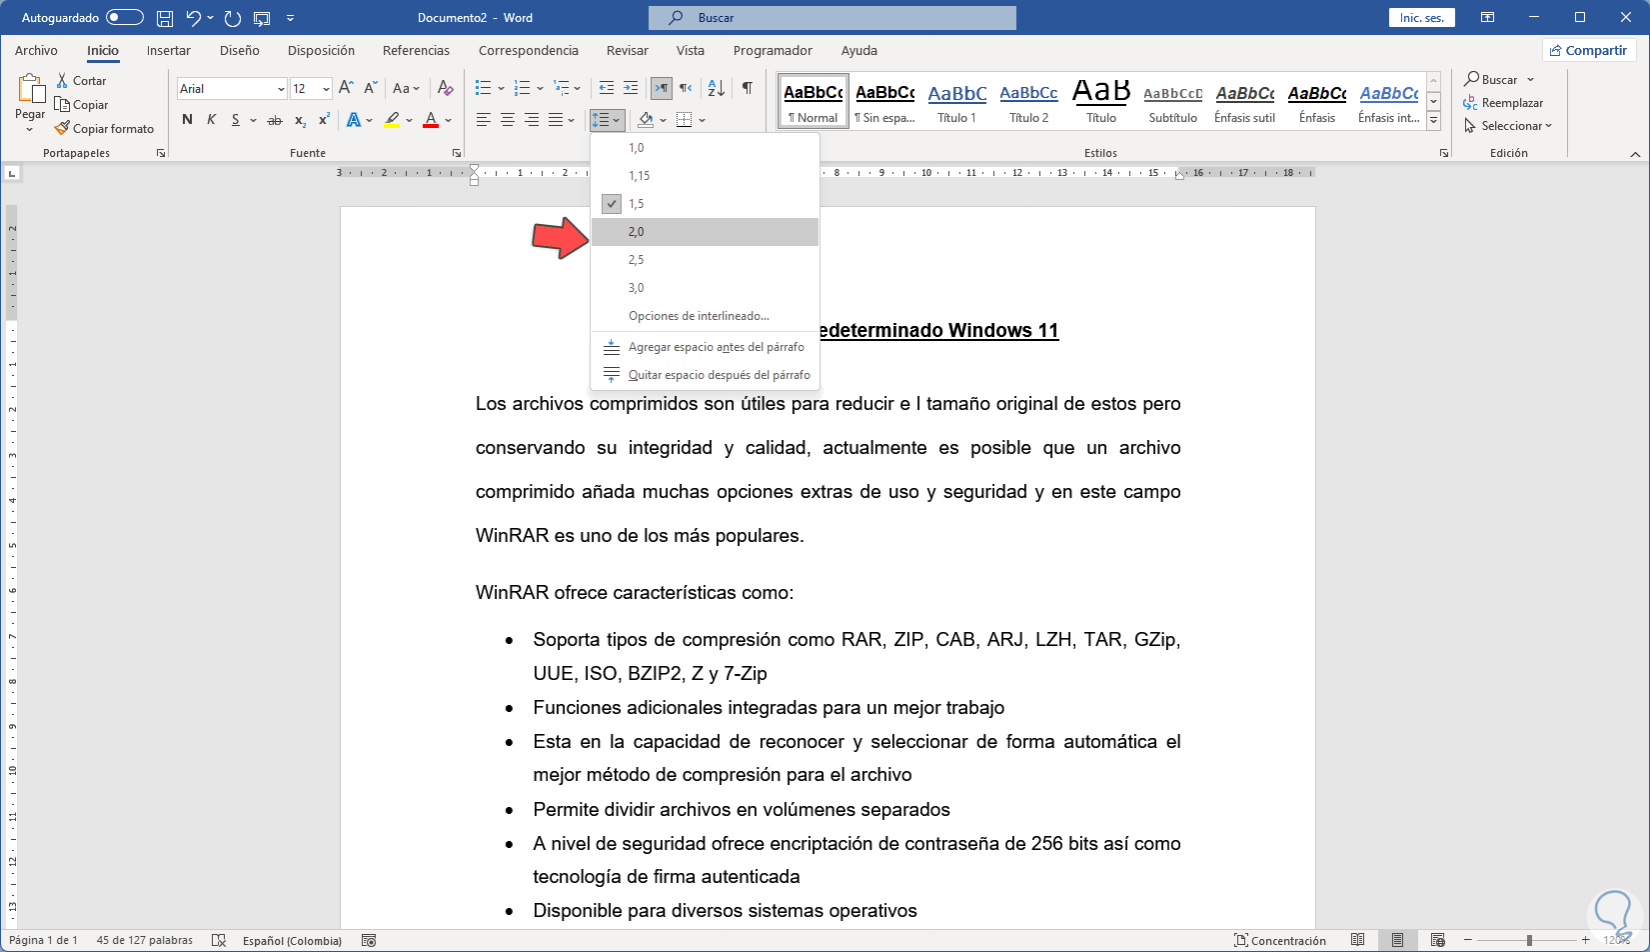Viewport: 1650px width, 952px height.
Task: Click the line spacing button
Action: click(x=607, y=120)
